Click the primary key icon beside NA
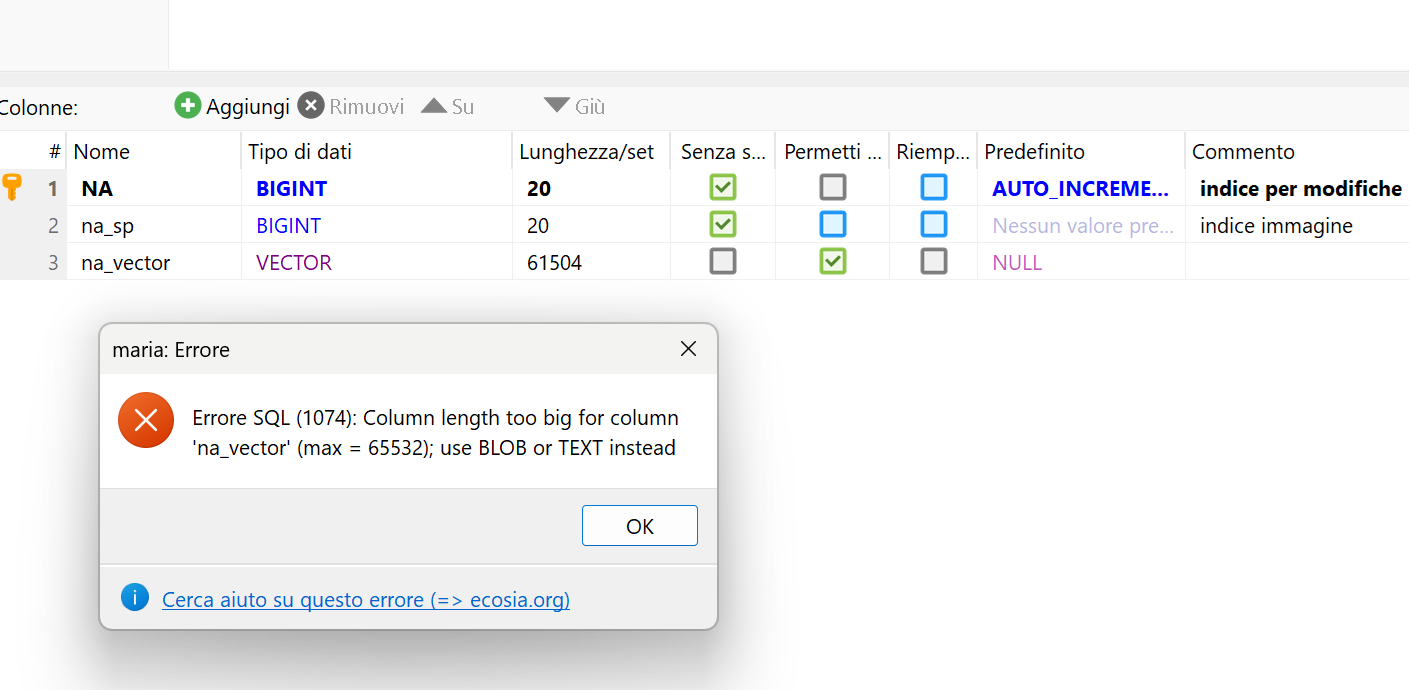The height and width of the screenshot is (690, 1409). click(12, 187)
